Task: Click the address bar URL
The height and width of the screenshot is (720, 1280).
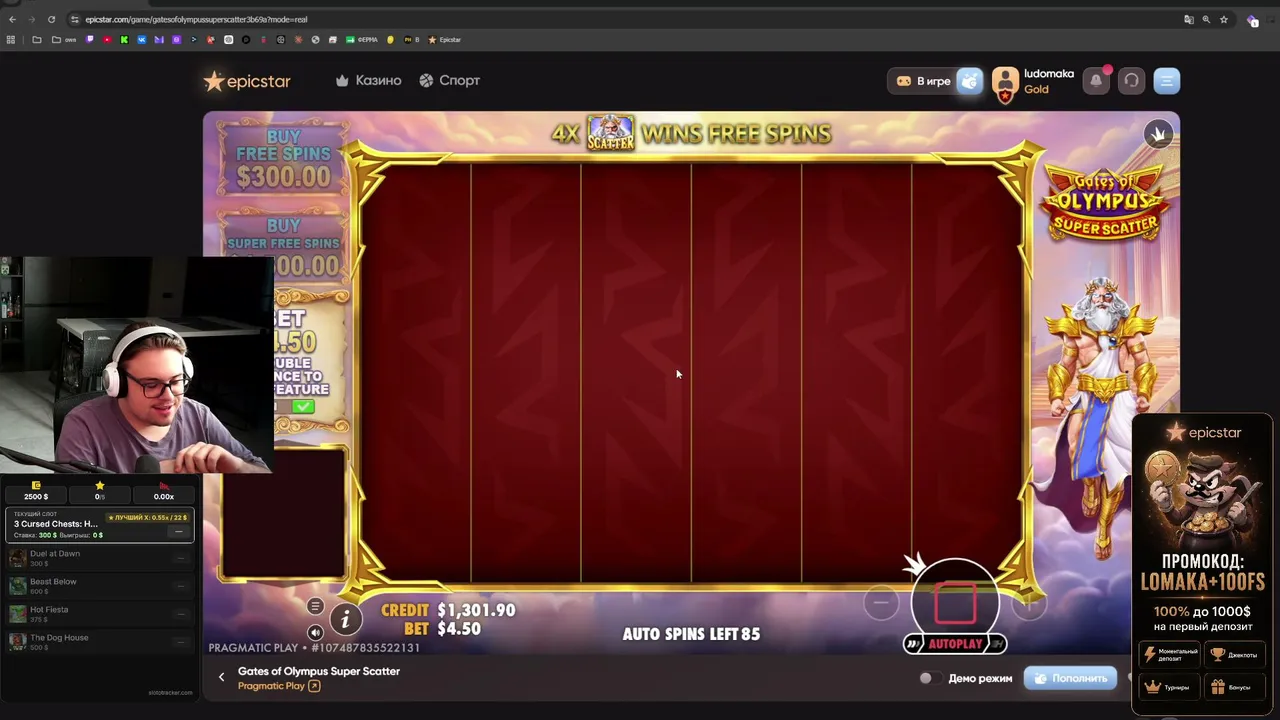Action: point(196,19)
